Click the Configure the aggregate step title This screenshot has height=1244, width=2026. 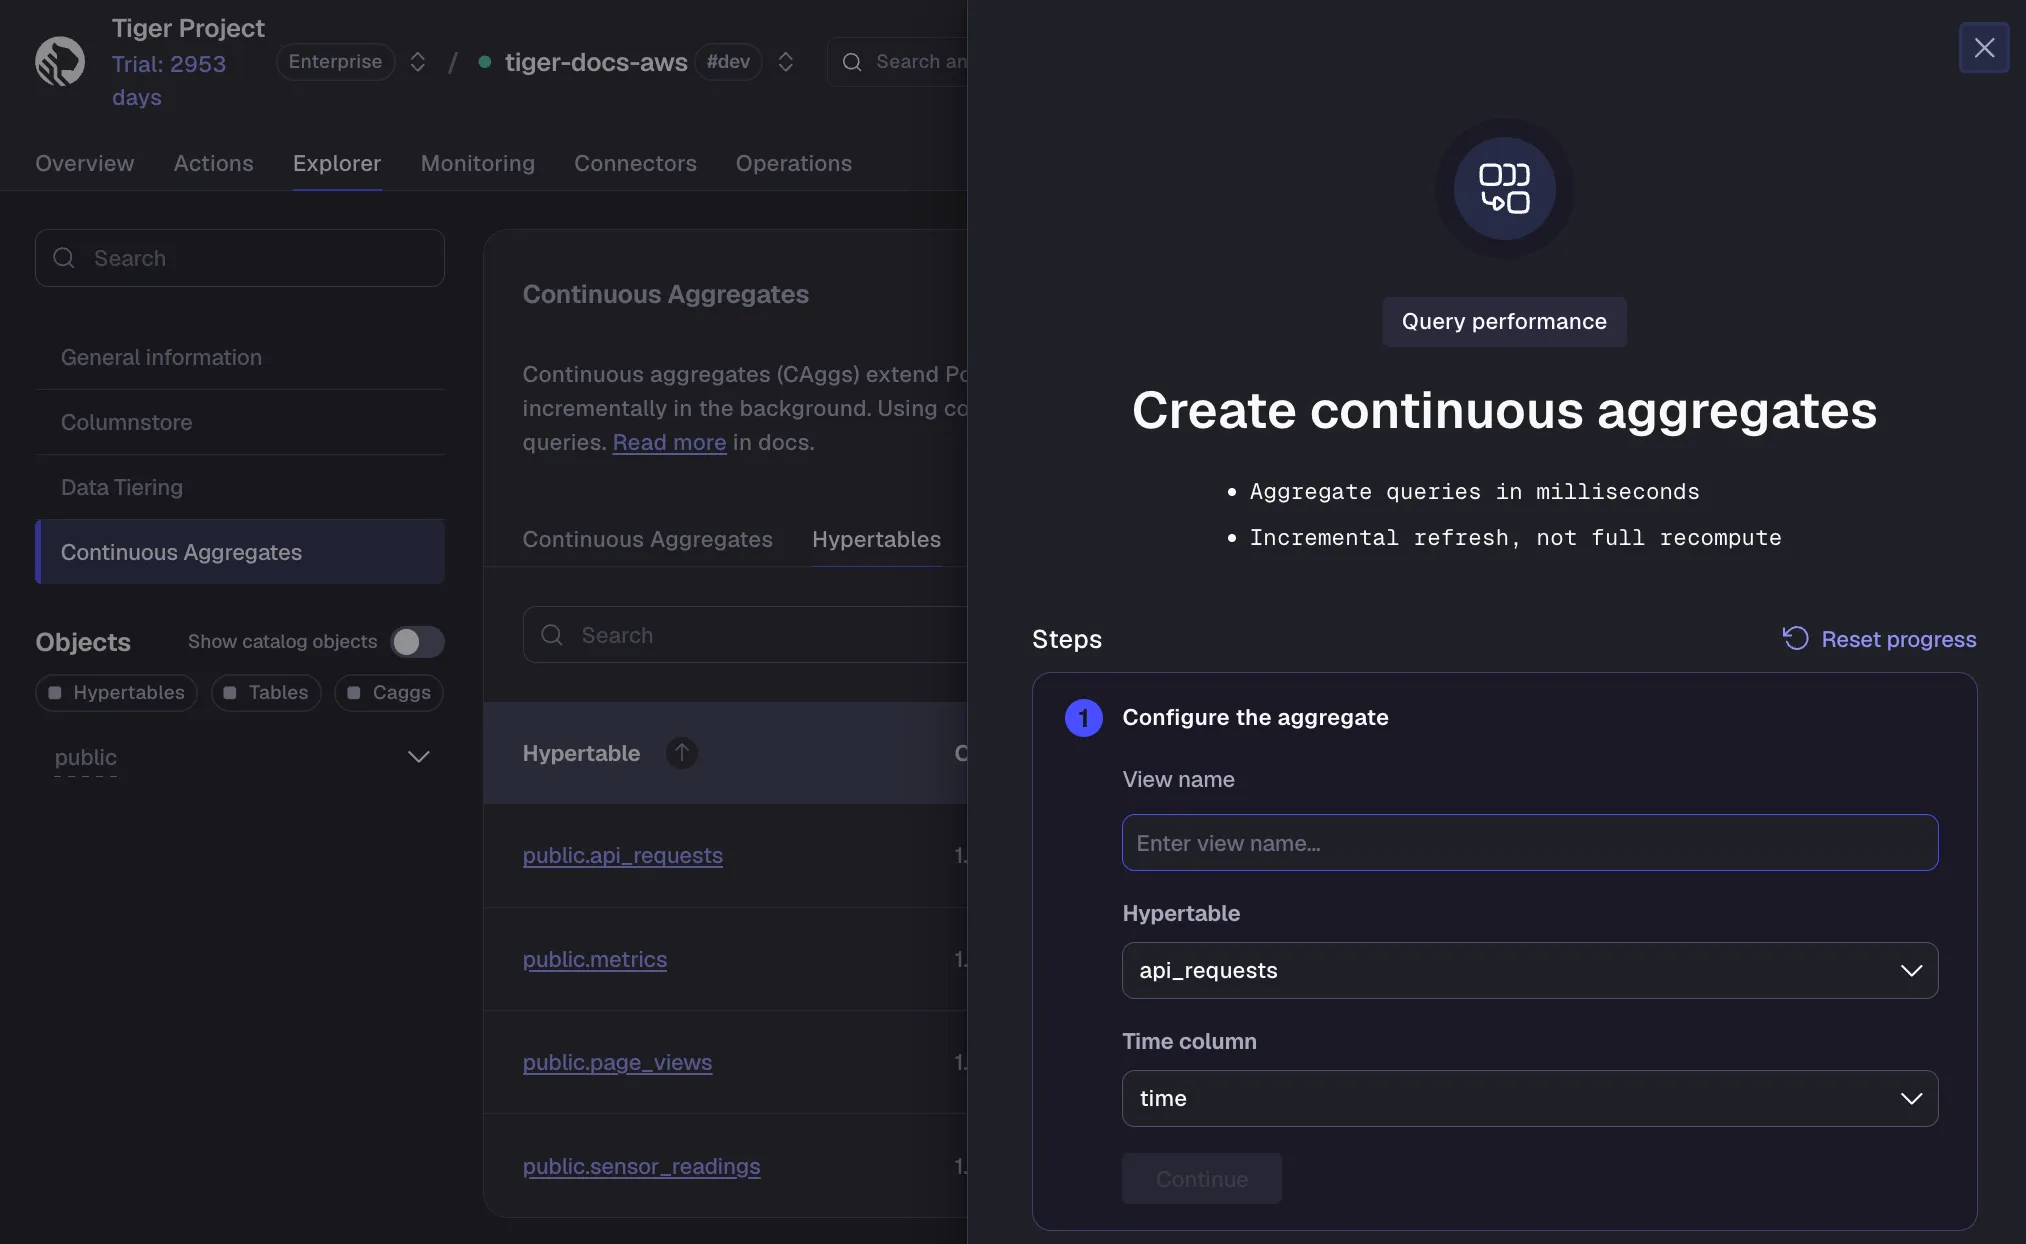click(x=1255, y=717)
